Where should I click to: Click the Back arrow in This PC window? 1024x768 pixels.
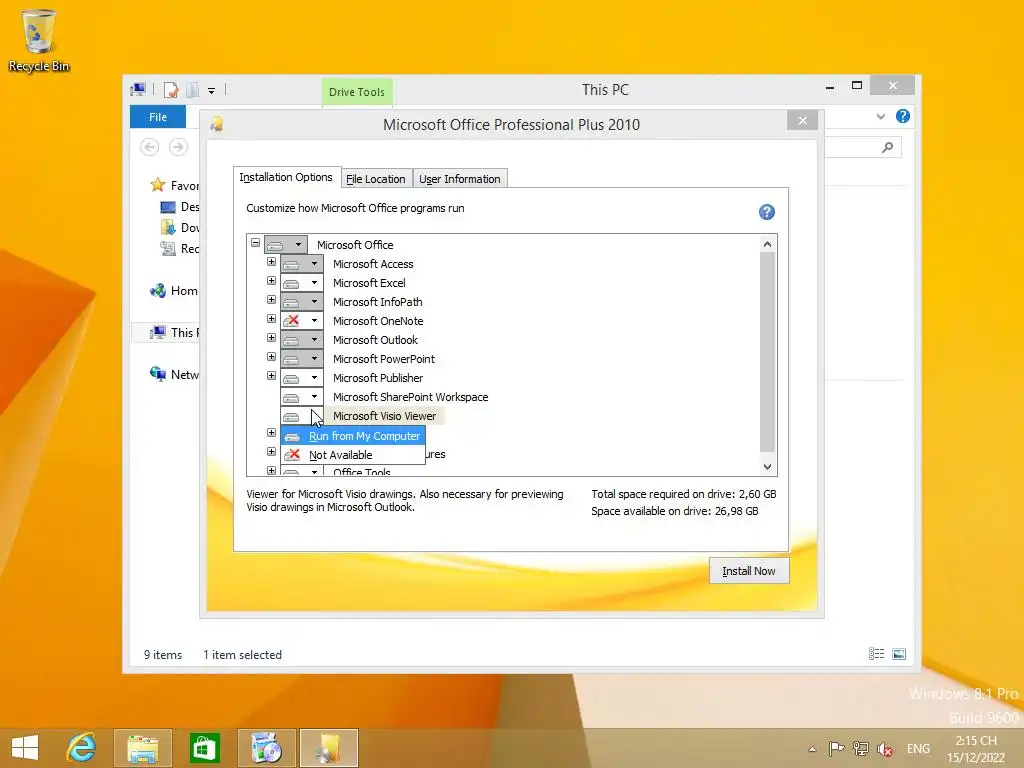(x=150, y=147)
